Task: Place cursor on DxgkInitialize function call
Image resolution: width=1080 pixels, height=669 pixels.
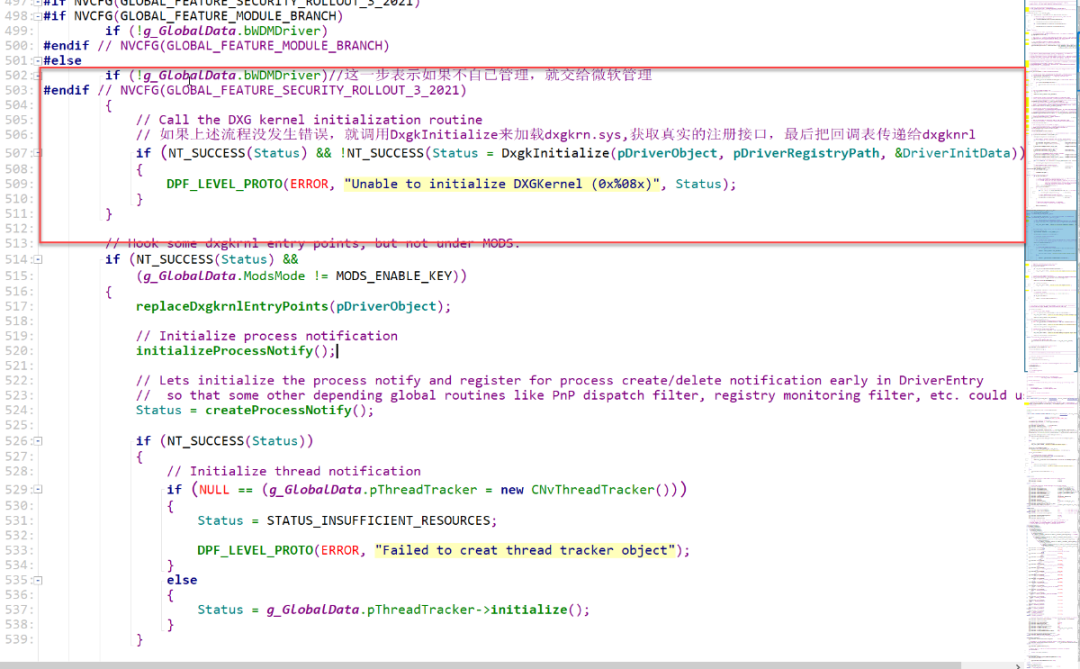Action: click(555, 153)
